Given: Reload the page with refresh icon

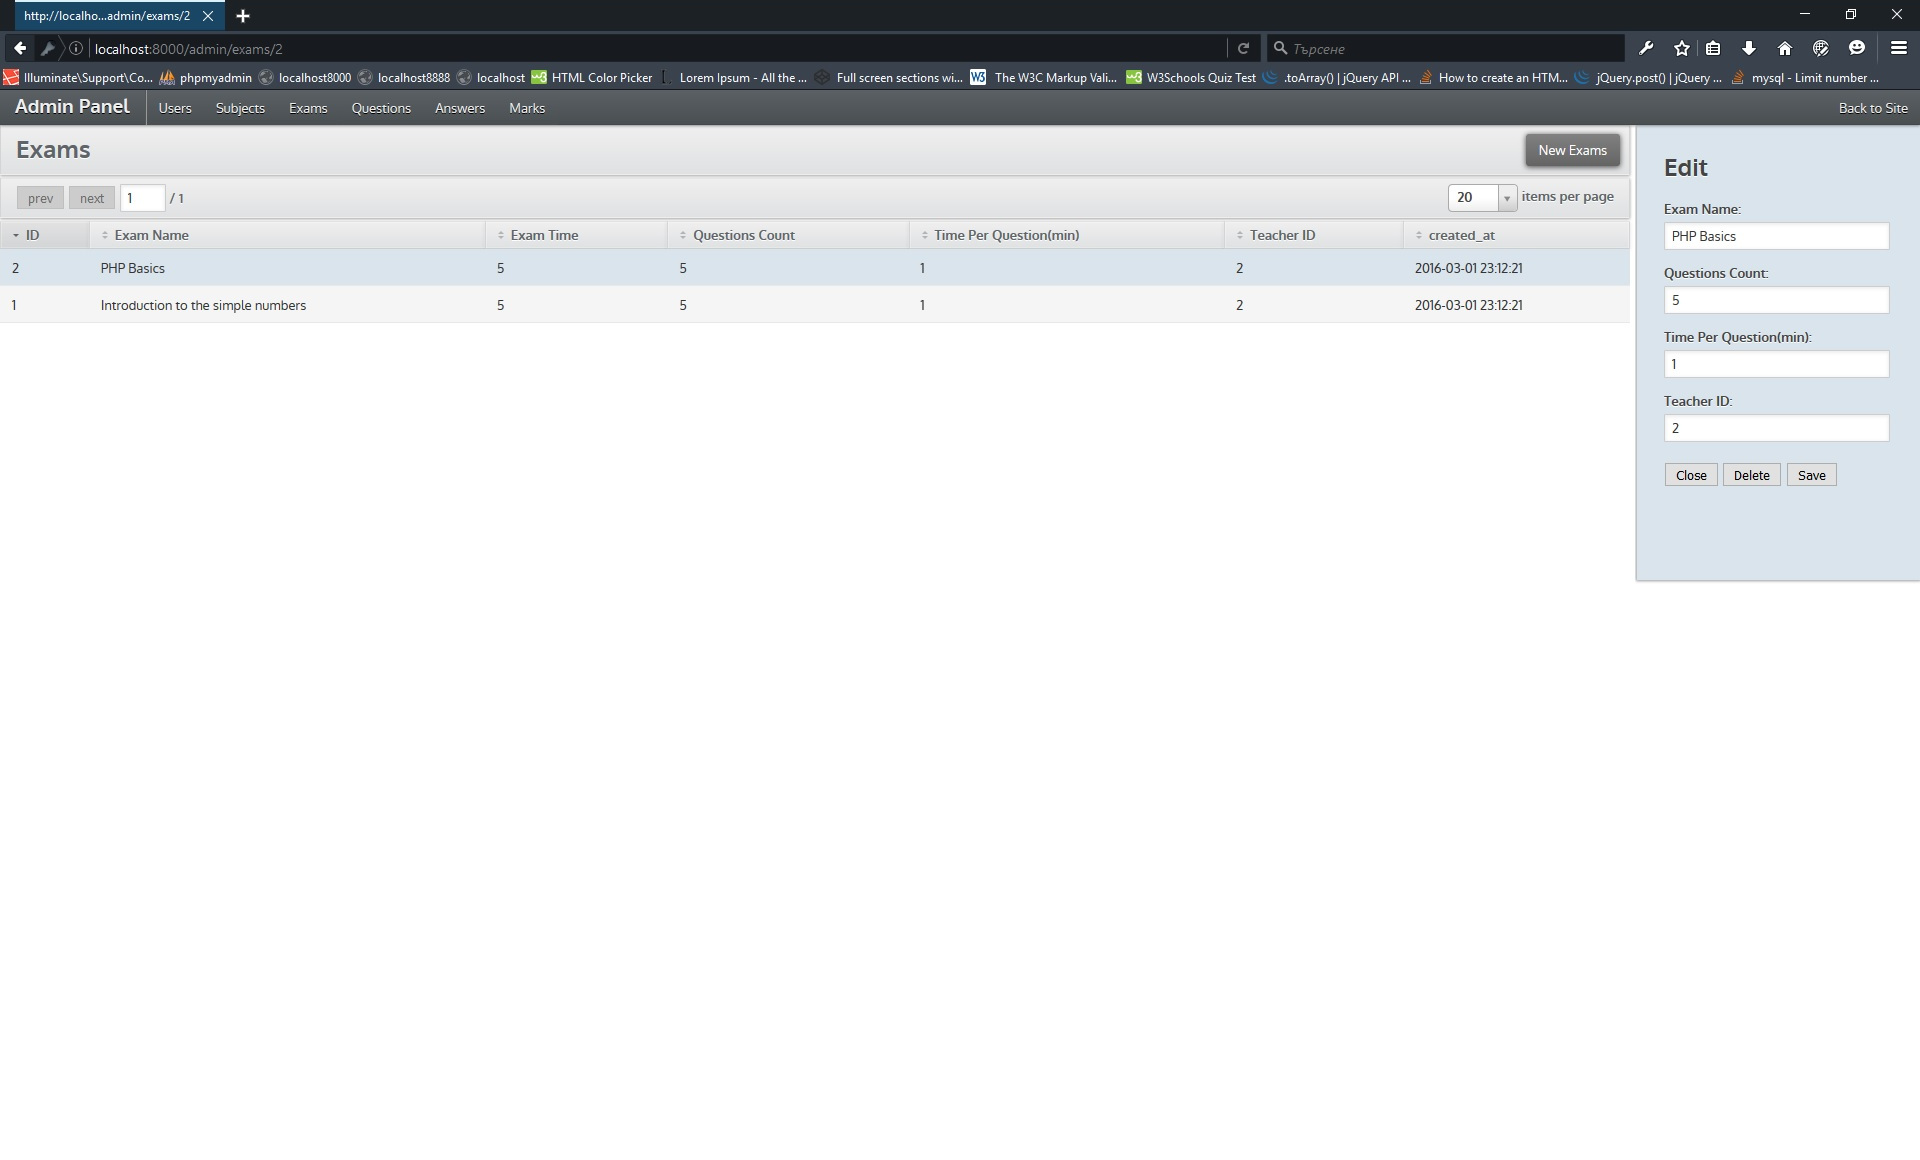Looking at the screenshot, I should pos(1243,48).
